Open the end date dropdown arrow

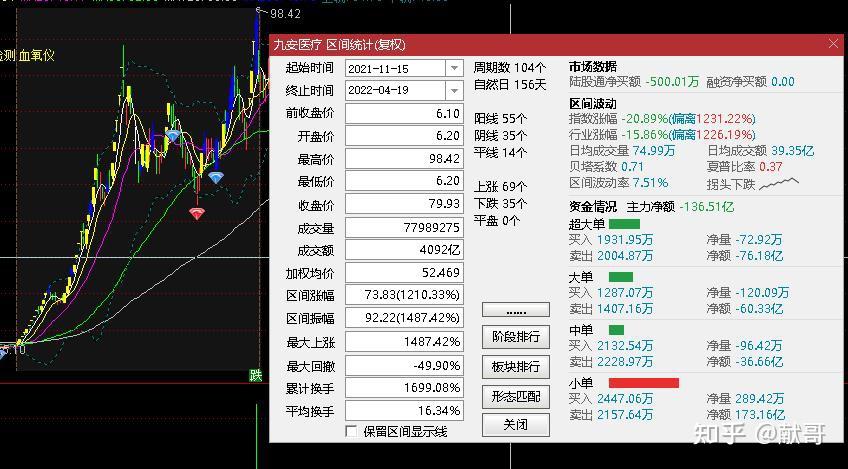(x=454, y=91)
